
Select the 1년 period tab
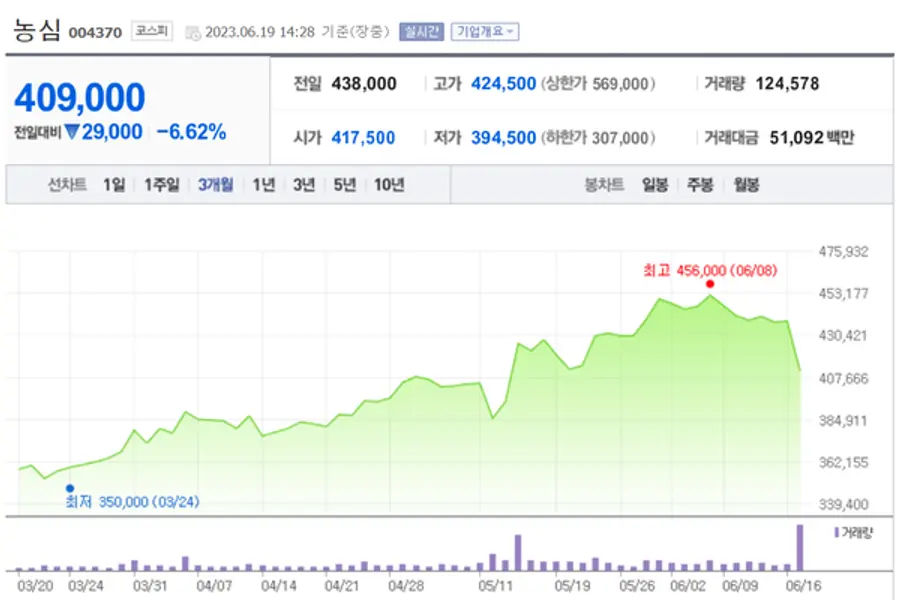(262, 185)
